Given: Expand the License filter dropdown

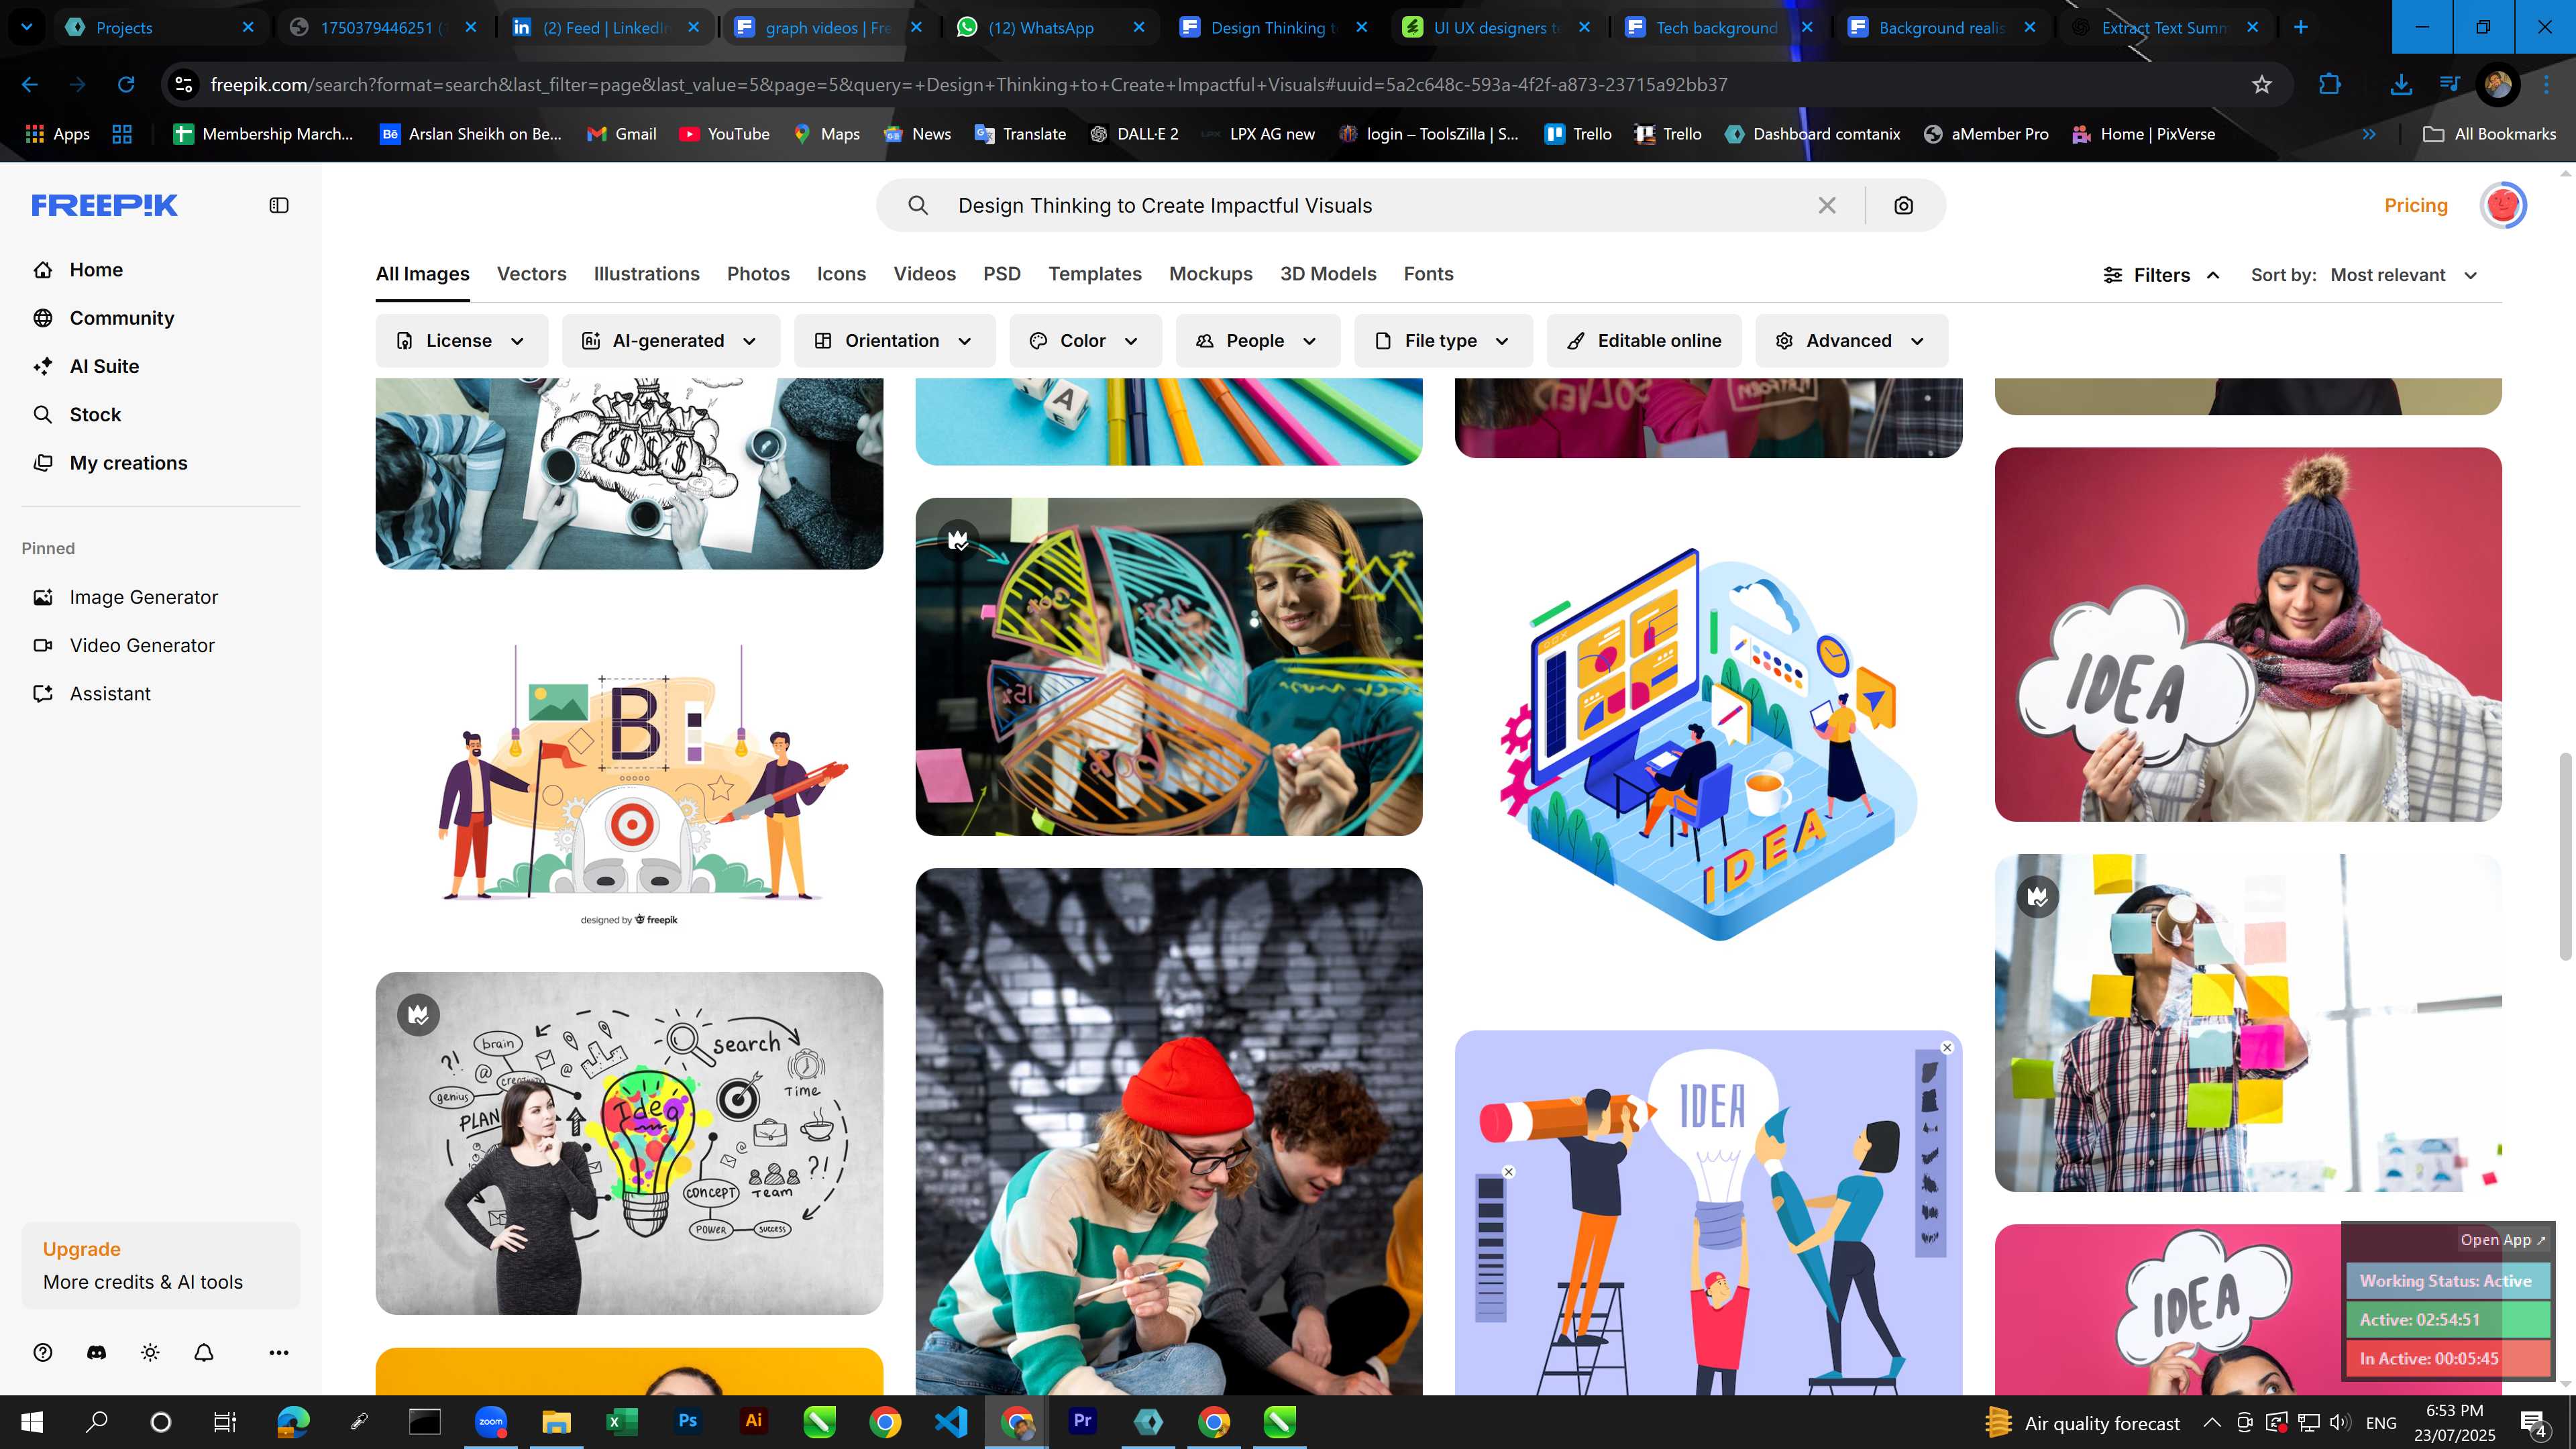Looking at the screenshot, I should (461, 341).
